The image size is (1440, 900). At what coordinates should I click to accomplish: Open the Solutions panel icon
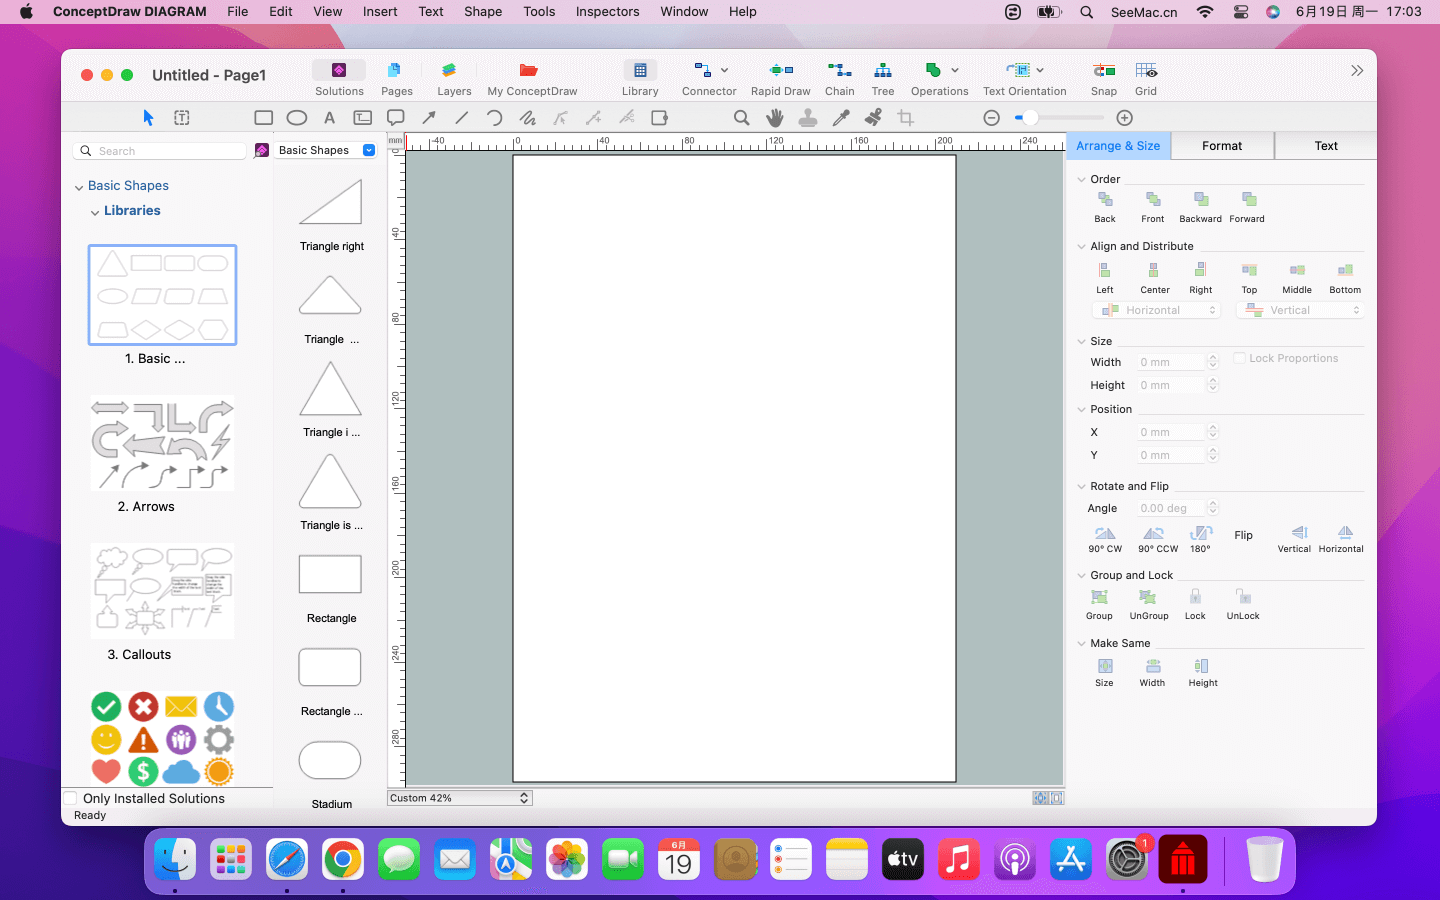(339, 71)
